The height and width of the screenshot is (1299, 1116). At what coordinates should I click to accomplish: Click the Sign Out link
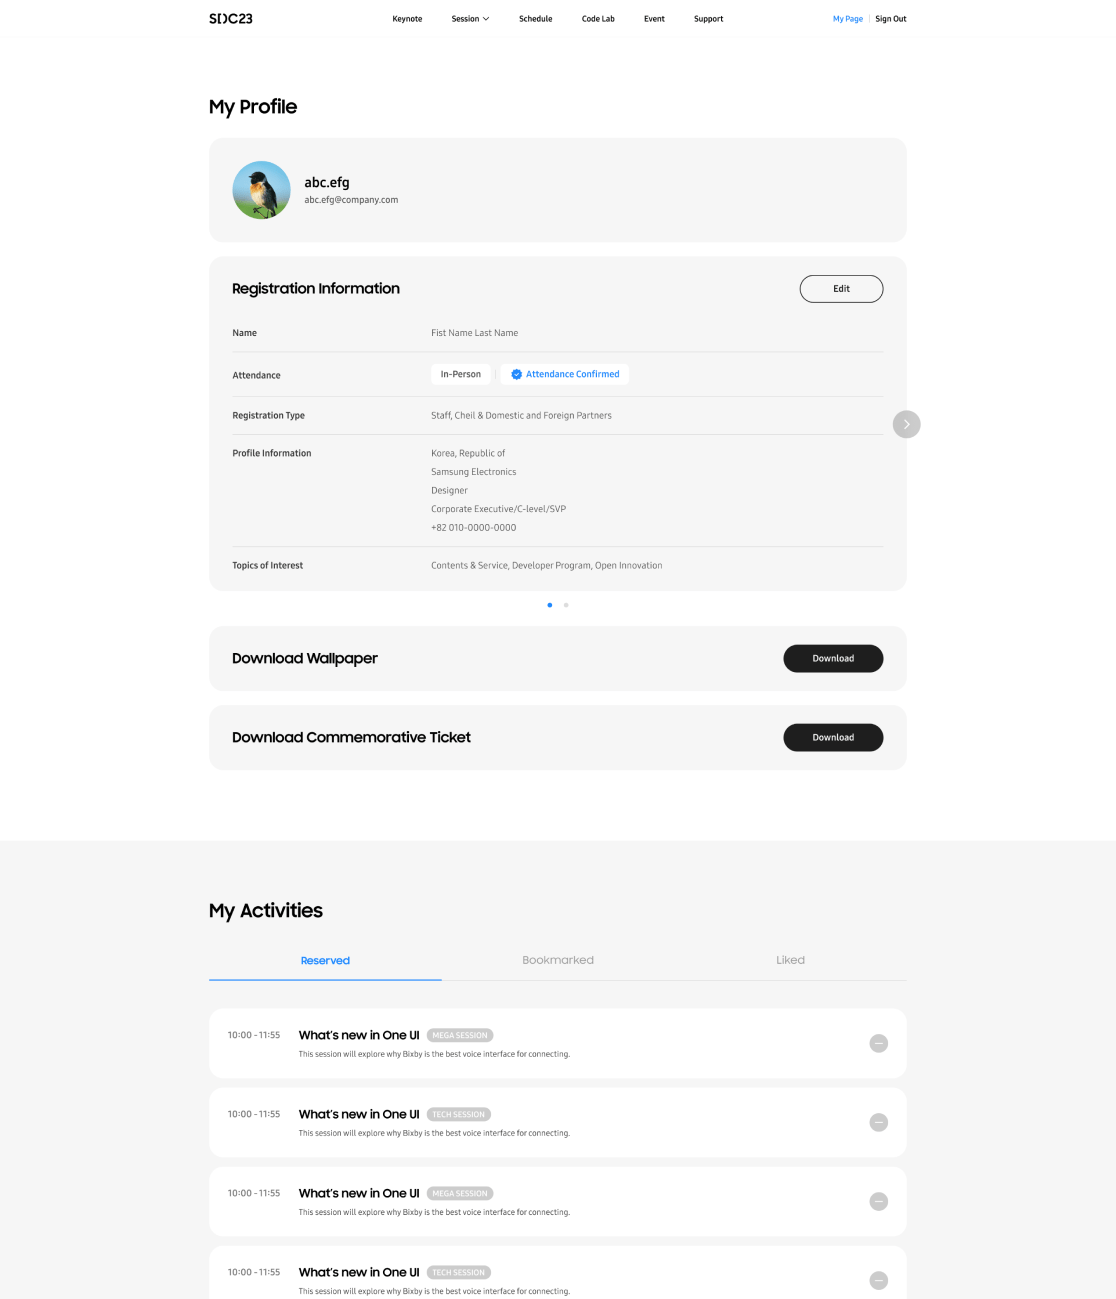pos(890,19)
